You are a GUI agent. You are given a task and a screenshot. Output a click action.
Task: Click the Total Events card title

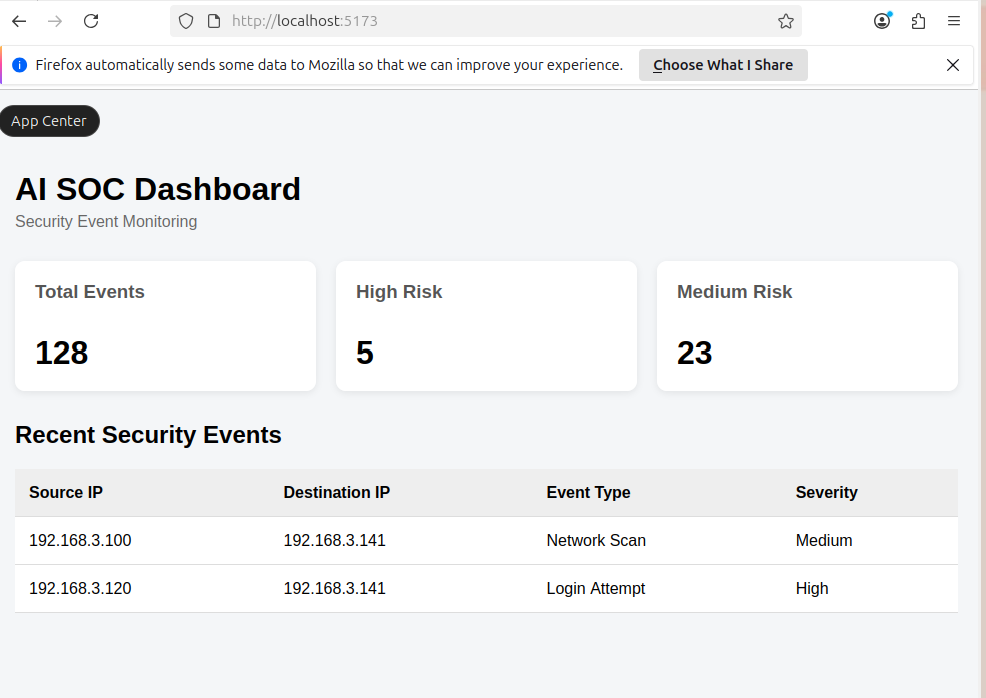(x=90, y=292)
